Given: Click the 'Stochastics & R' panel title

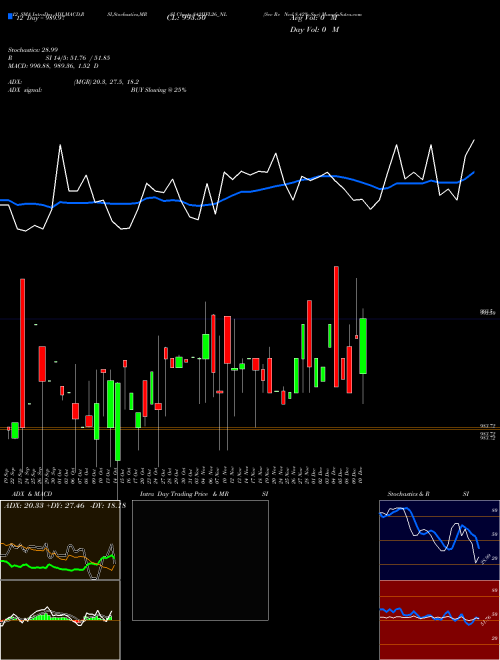Looking at the screenshot, I should click(409, 494).
